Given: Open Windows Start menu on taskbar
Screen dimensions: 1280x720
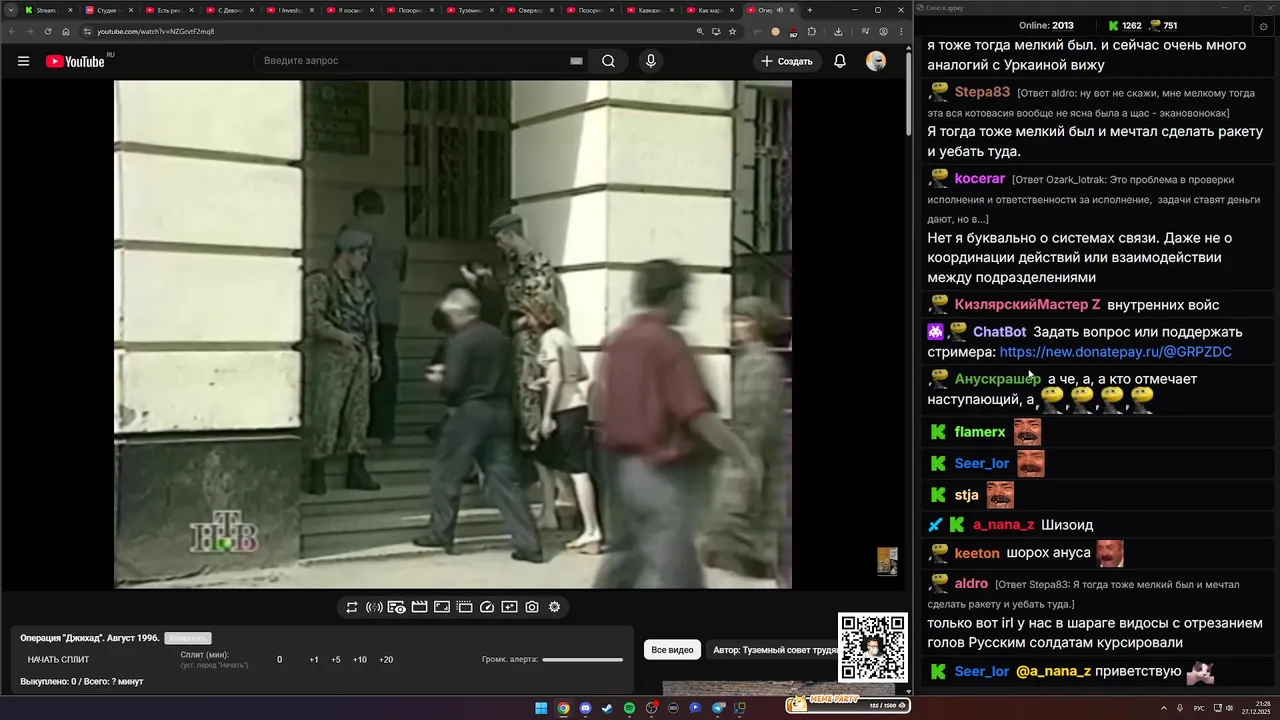Looking at the screenshot, I should tap(541, 708).
